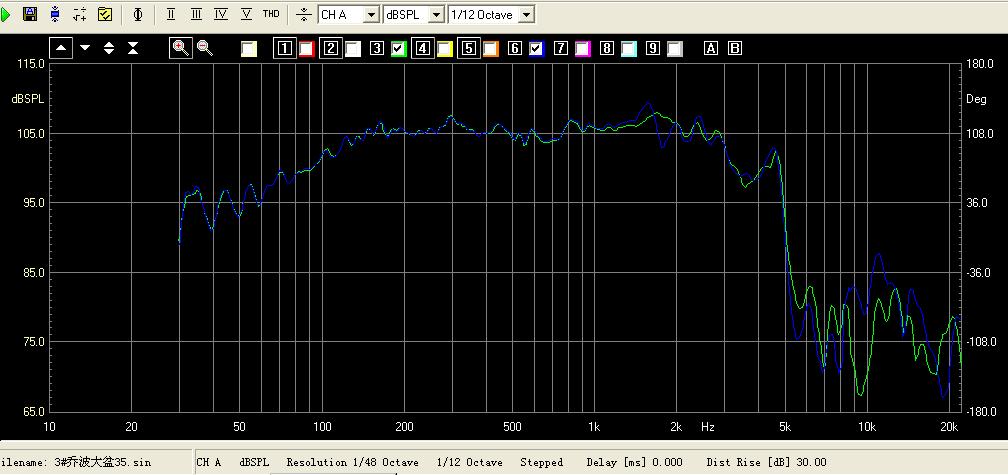Click the B curve button
1008x475 pixels.
[x=735, y=48]
